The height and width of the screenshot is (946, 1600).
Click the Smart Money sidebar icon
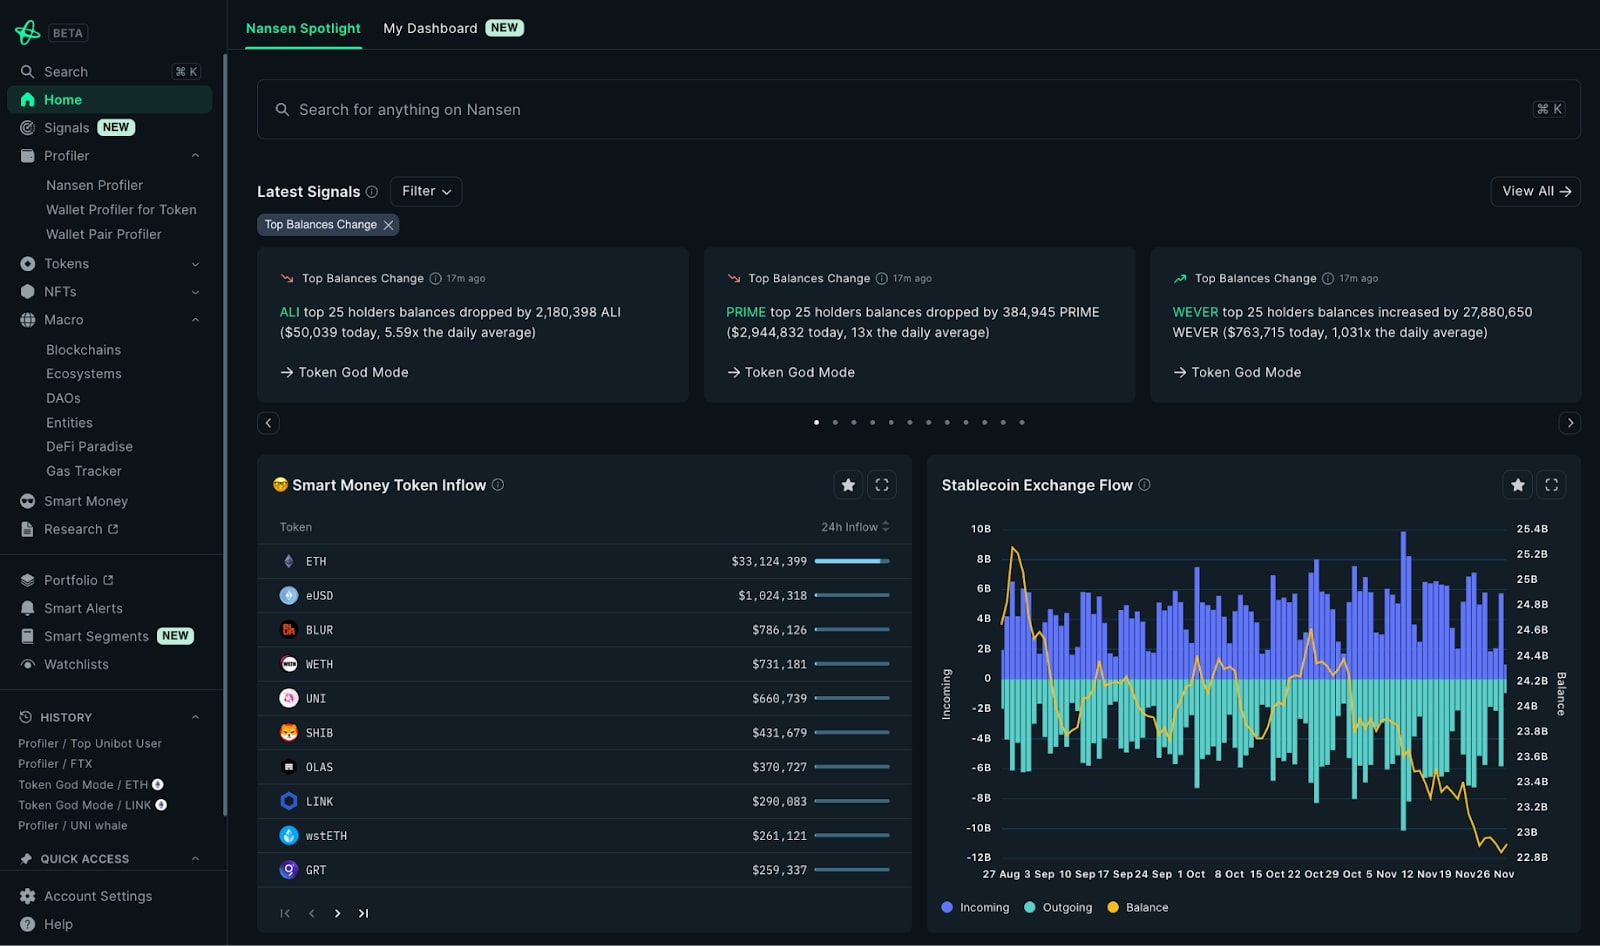click(26, 500)
